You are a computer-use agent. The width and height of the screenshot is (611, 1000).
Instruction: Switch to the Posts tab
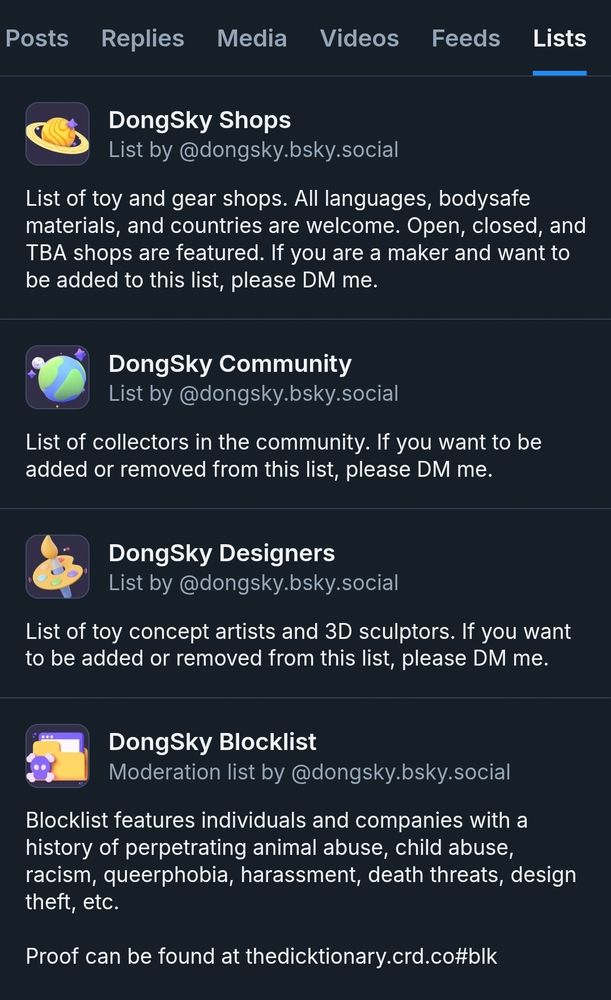(x=37, y=38)
